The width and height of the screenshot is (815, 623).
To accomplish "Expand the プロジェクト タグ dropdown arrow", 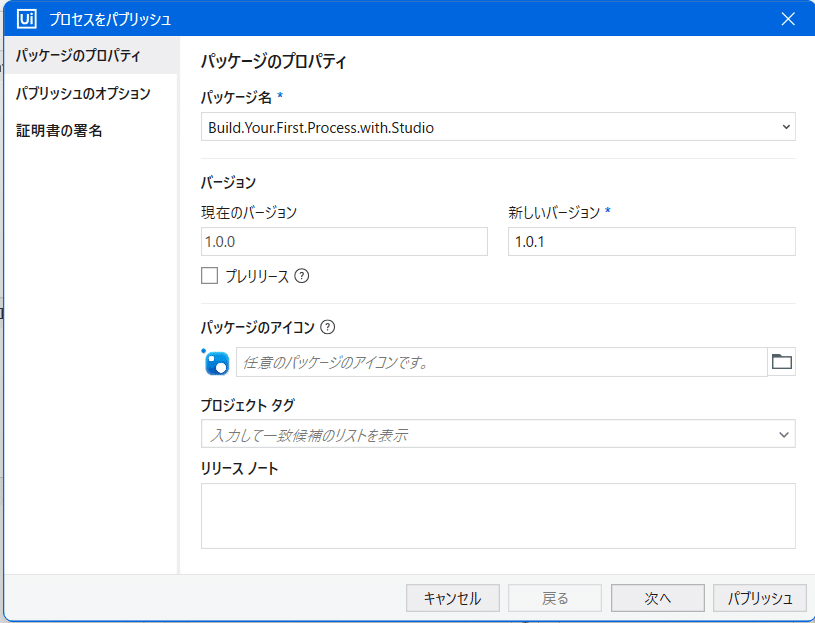I will pos(784,434).
